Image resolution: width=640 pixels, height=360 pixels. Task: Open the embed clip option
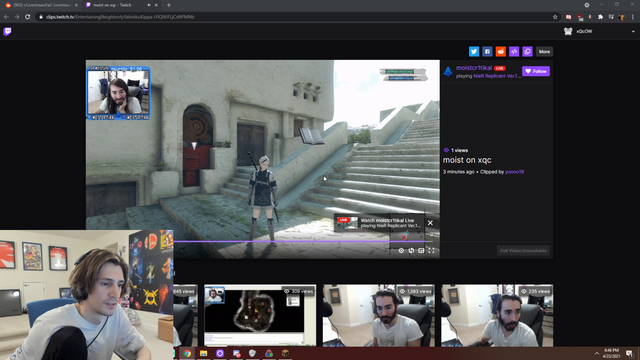click(x=514, y=51)
